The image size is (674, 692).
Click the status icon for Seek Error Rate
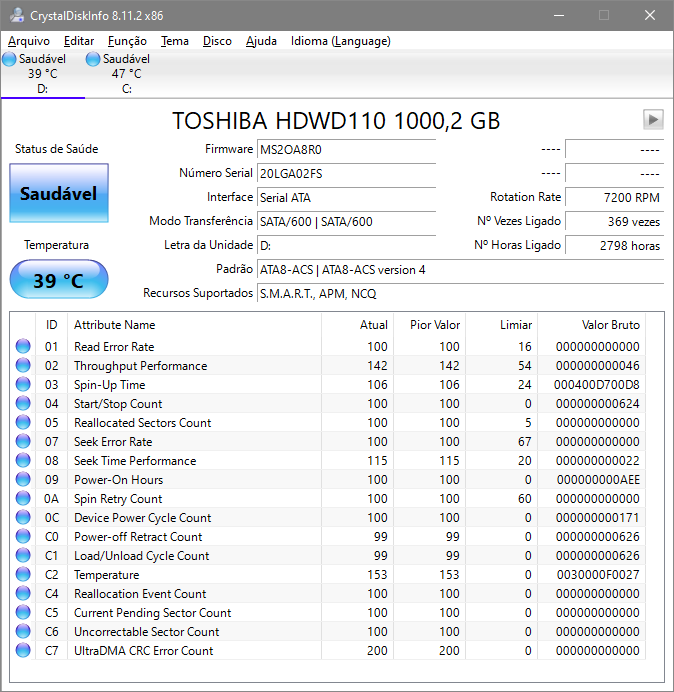tap(23, 441)
